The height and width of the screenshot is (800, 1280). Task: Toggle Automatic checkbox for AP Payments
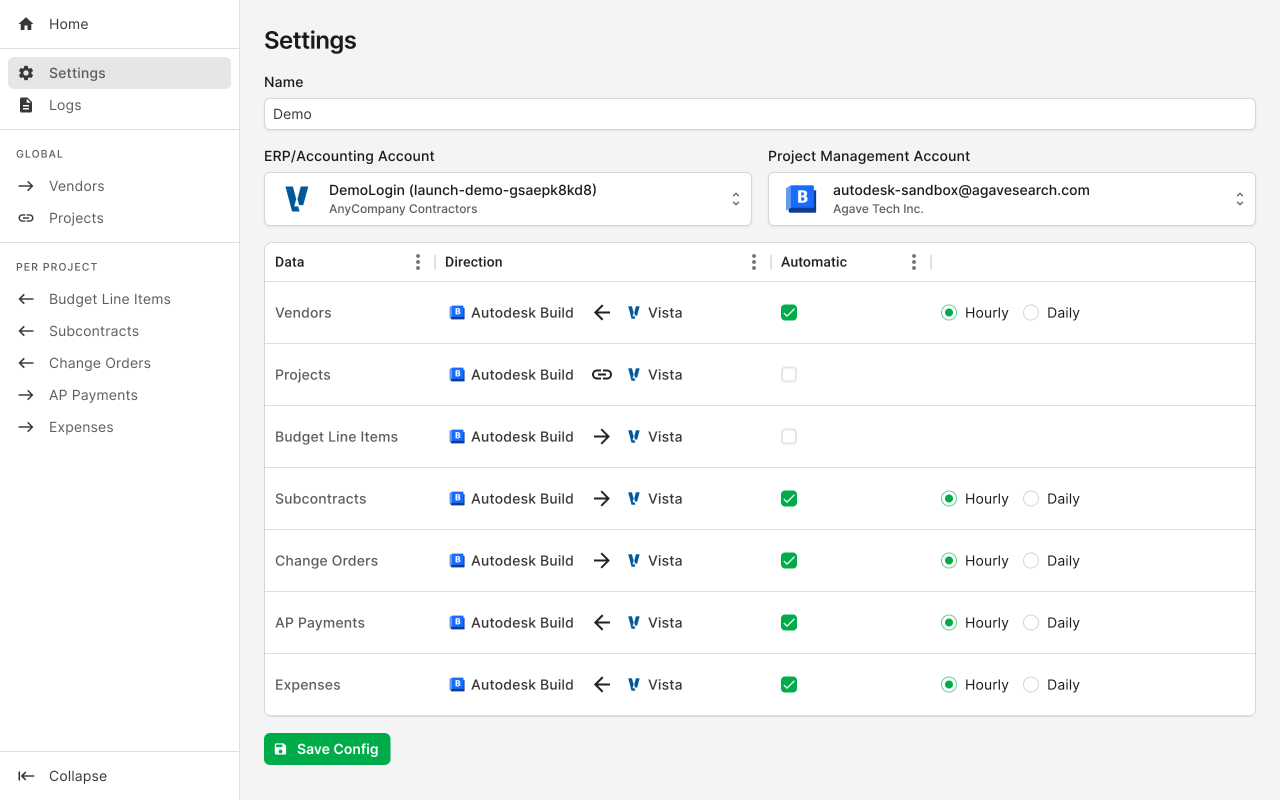(x=789, y=623)
